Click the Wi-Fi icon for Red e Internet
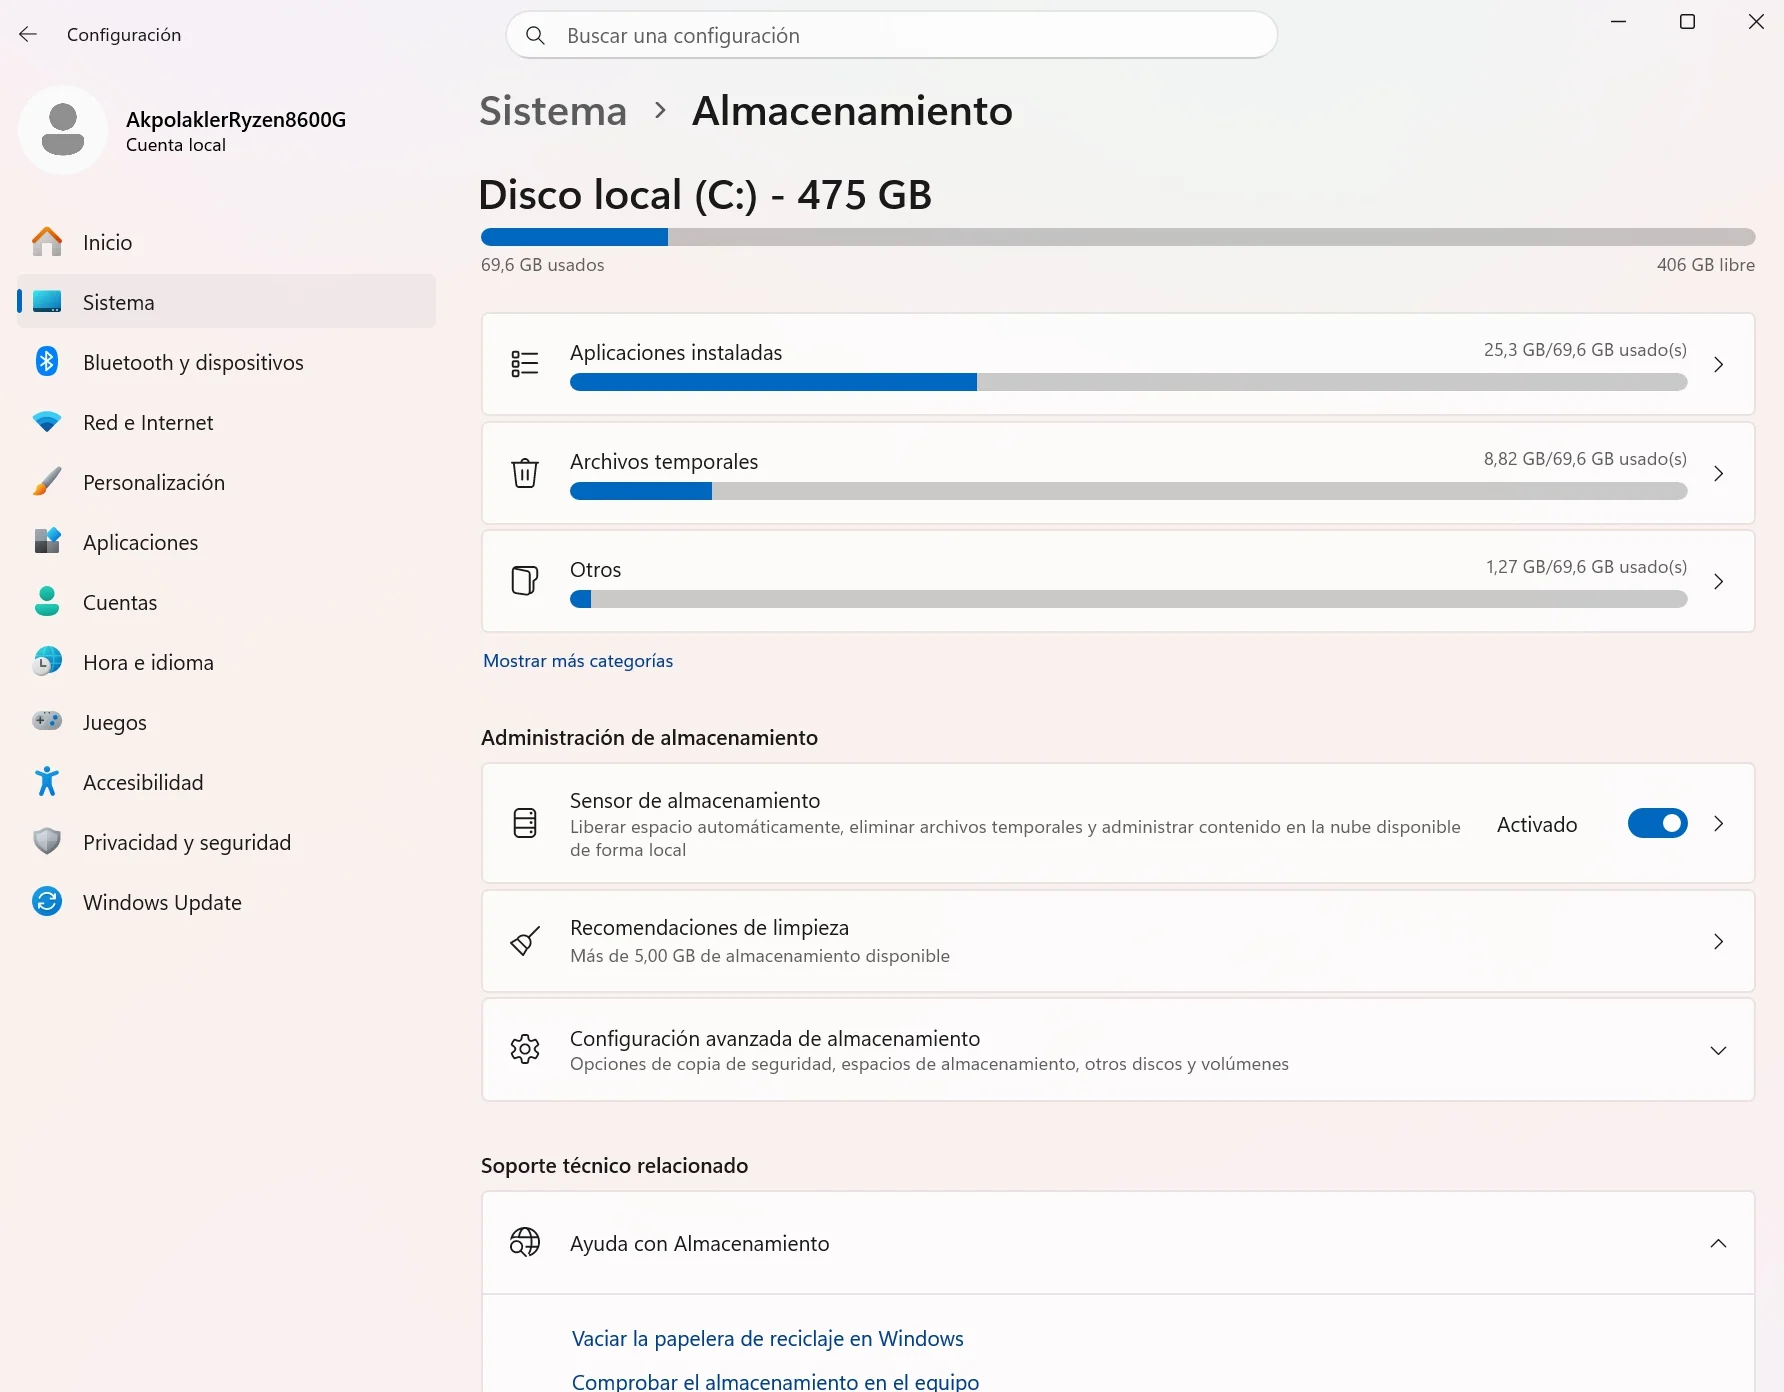Viewport: 1784px width, 1392px height. (x=47, y=422)
